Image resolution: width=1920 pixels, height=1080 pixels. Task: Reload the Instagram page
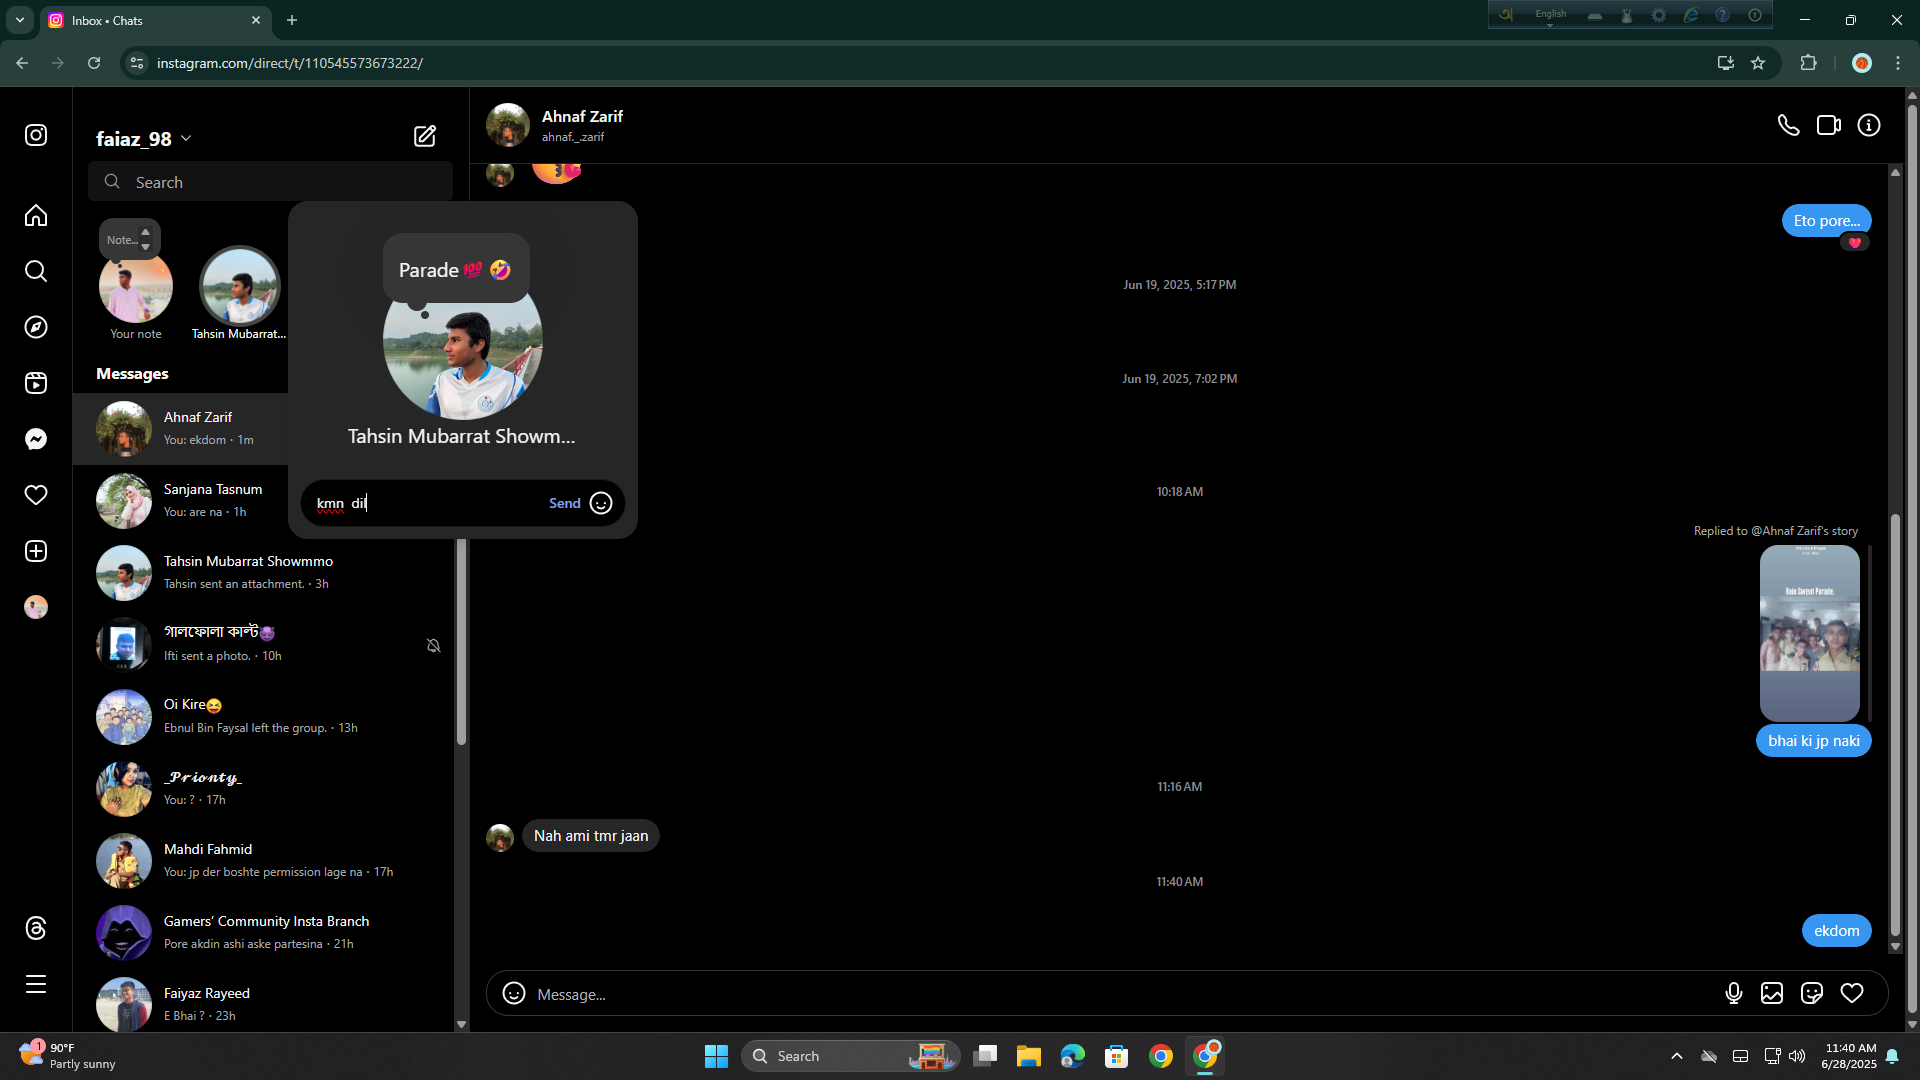[94, 63]
